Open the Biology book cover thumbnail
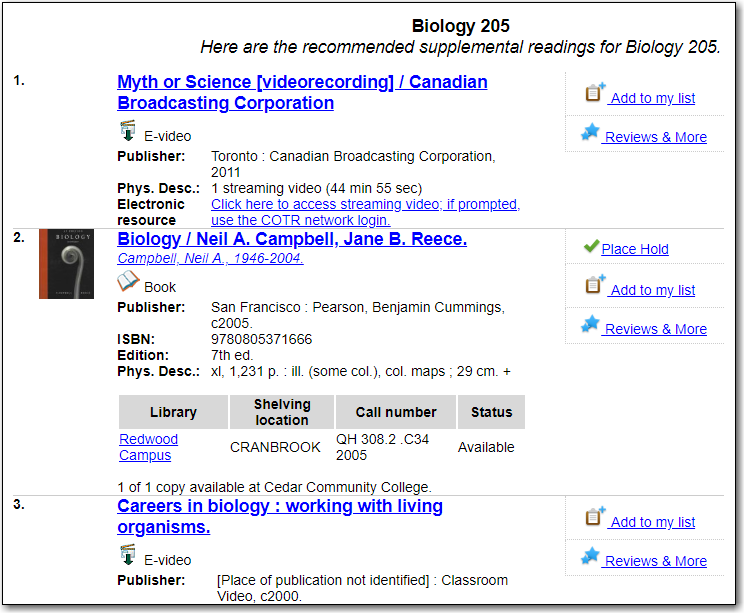 coord(66,264)
